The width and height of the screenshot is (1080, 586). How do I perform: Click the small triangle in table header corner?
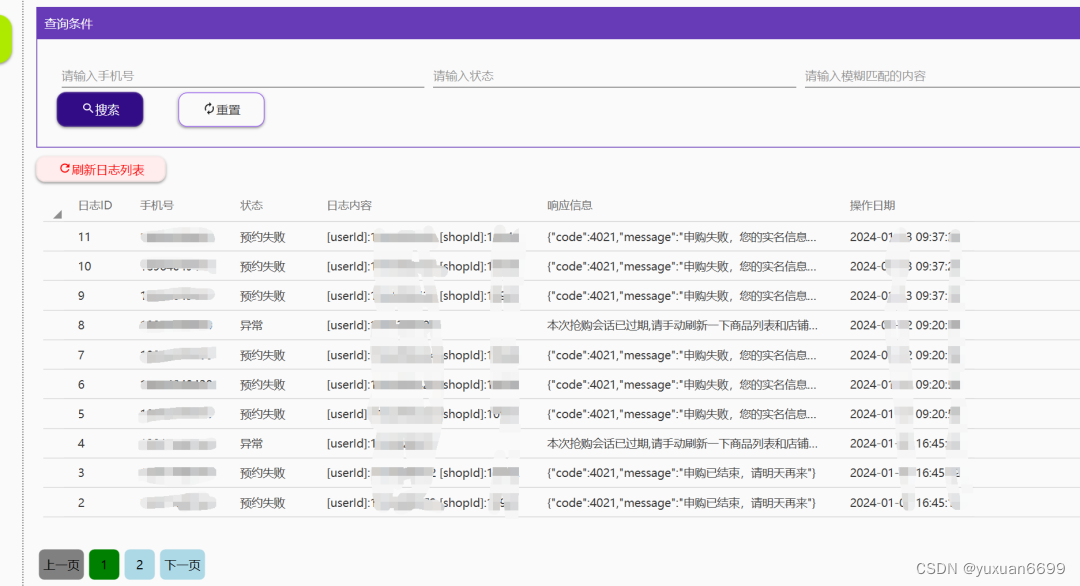[57, 213]
